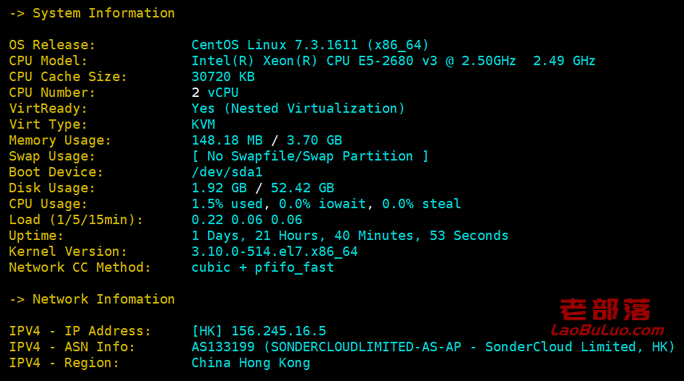684x381 pixels.
Task: Click the /dev/sda1 boot device path
Action: coord(227,172)
